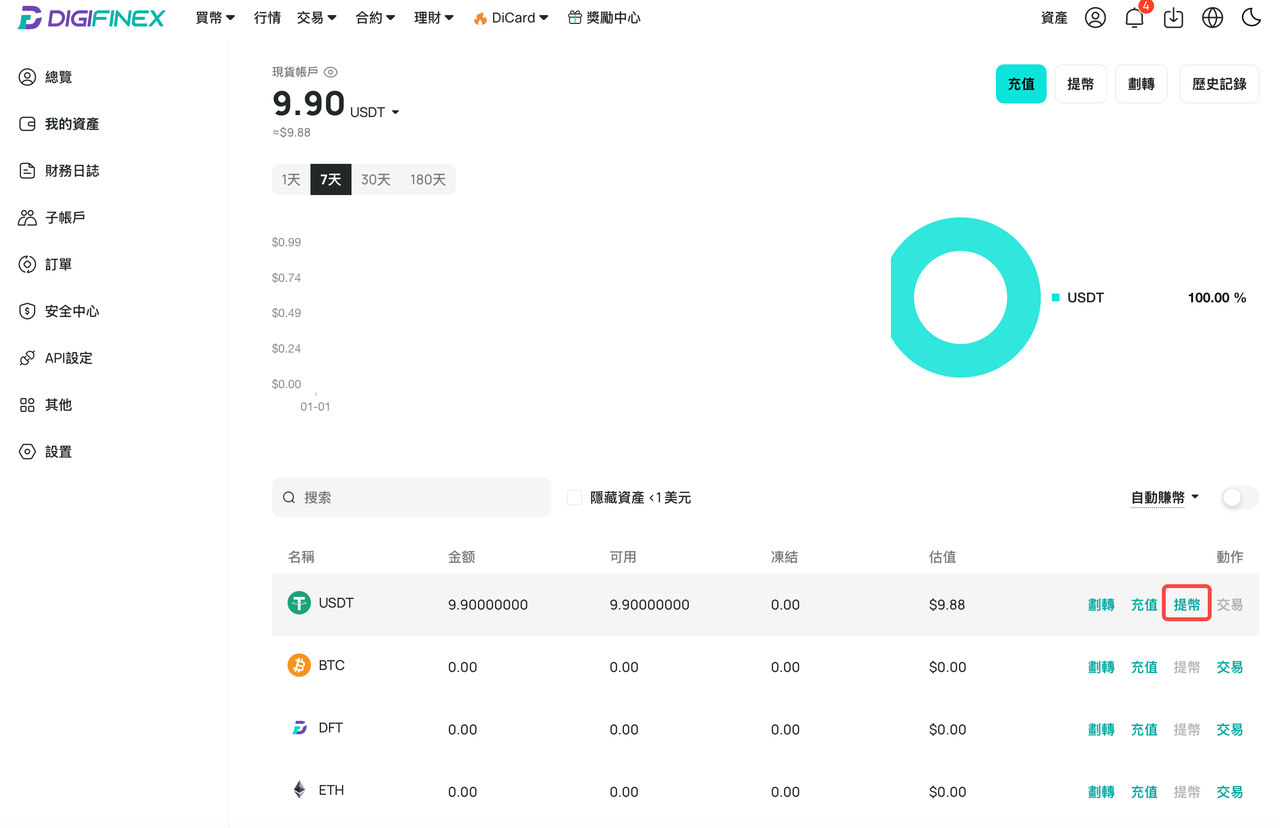Toggle the 自動賺幣 switch

[1240, 497]
